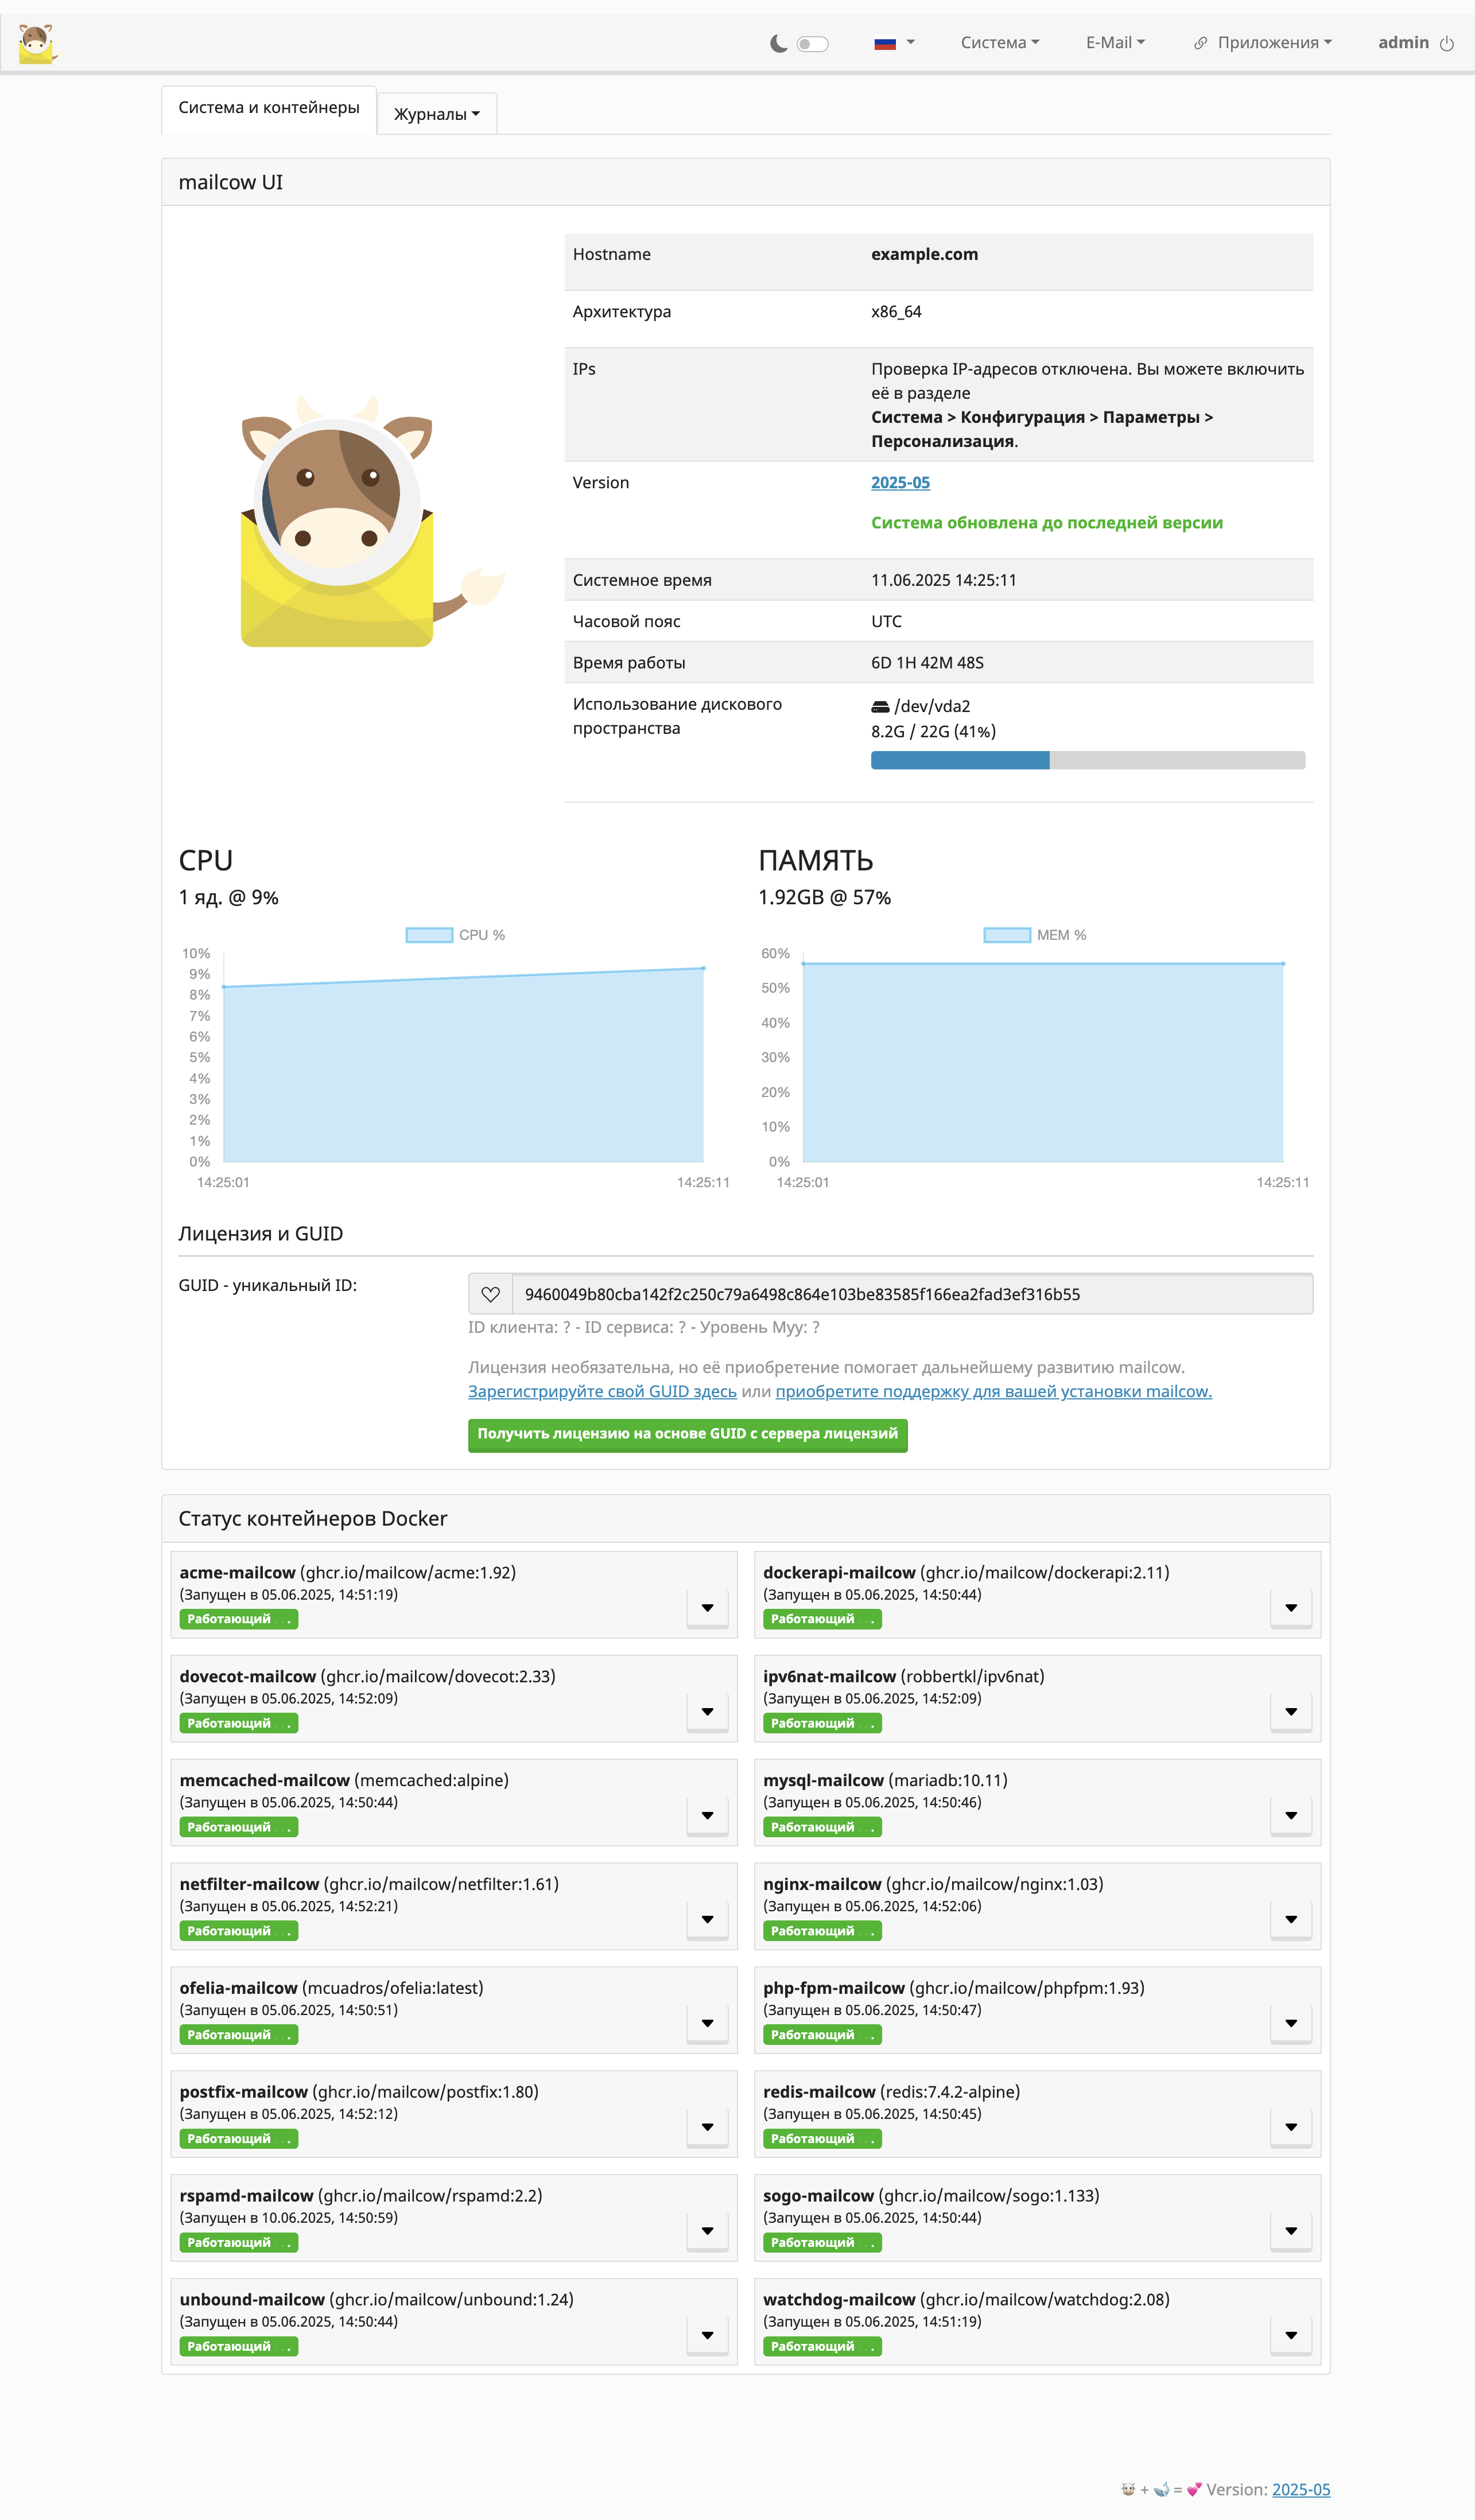1475x2520 pixels.
Task: Click Работающий badge of dockerapi-mailcow
Action: click(822, 1620)
